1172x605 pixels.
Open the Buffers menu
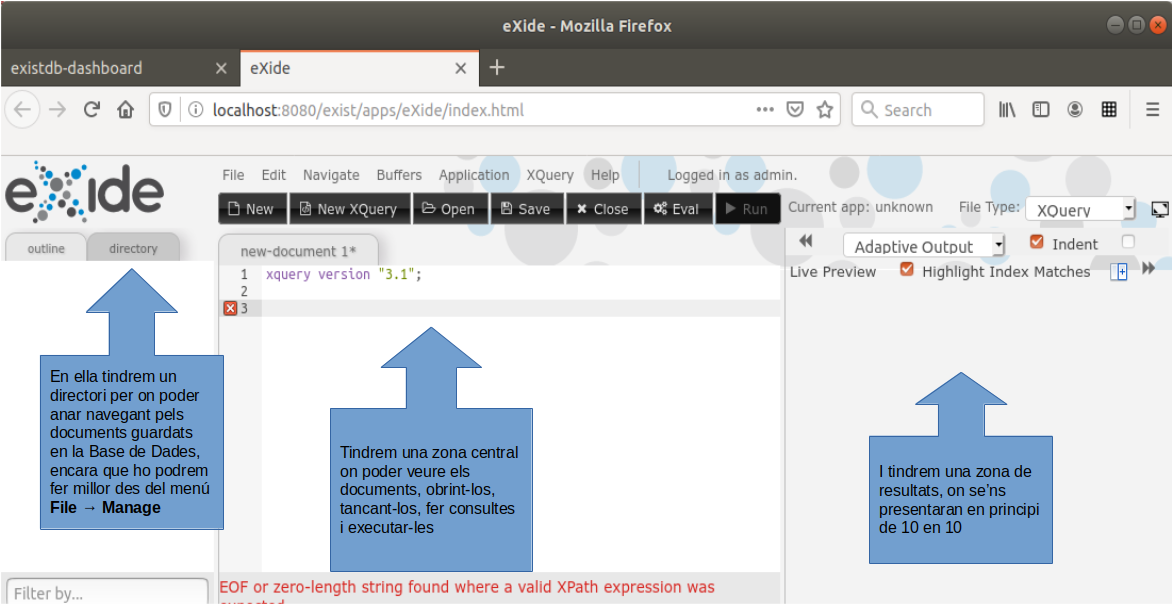click(399, 175)
